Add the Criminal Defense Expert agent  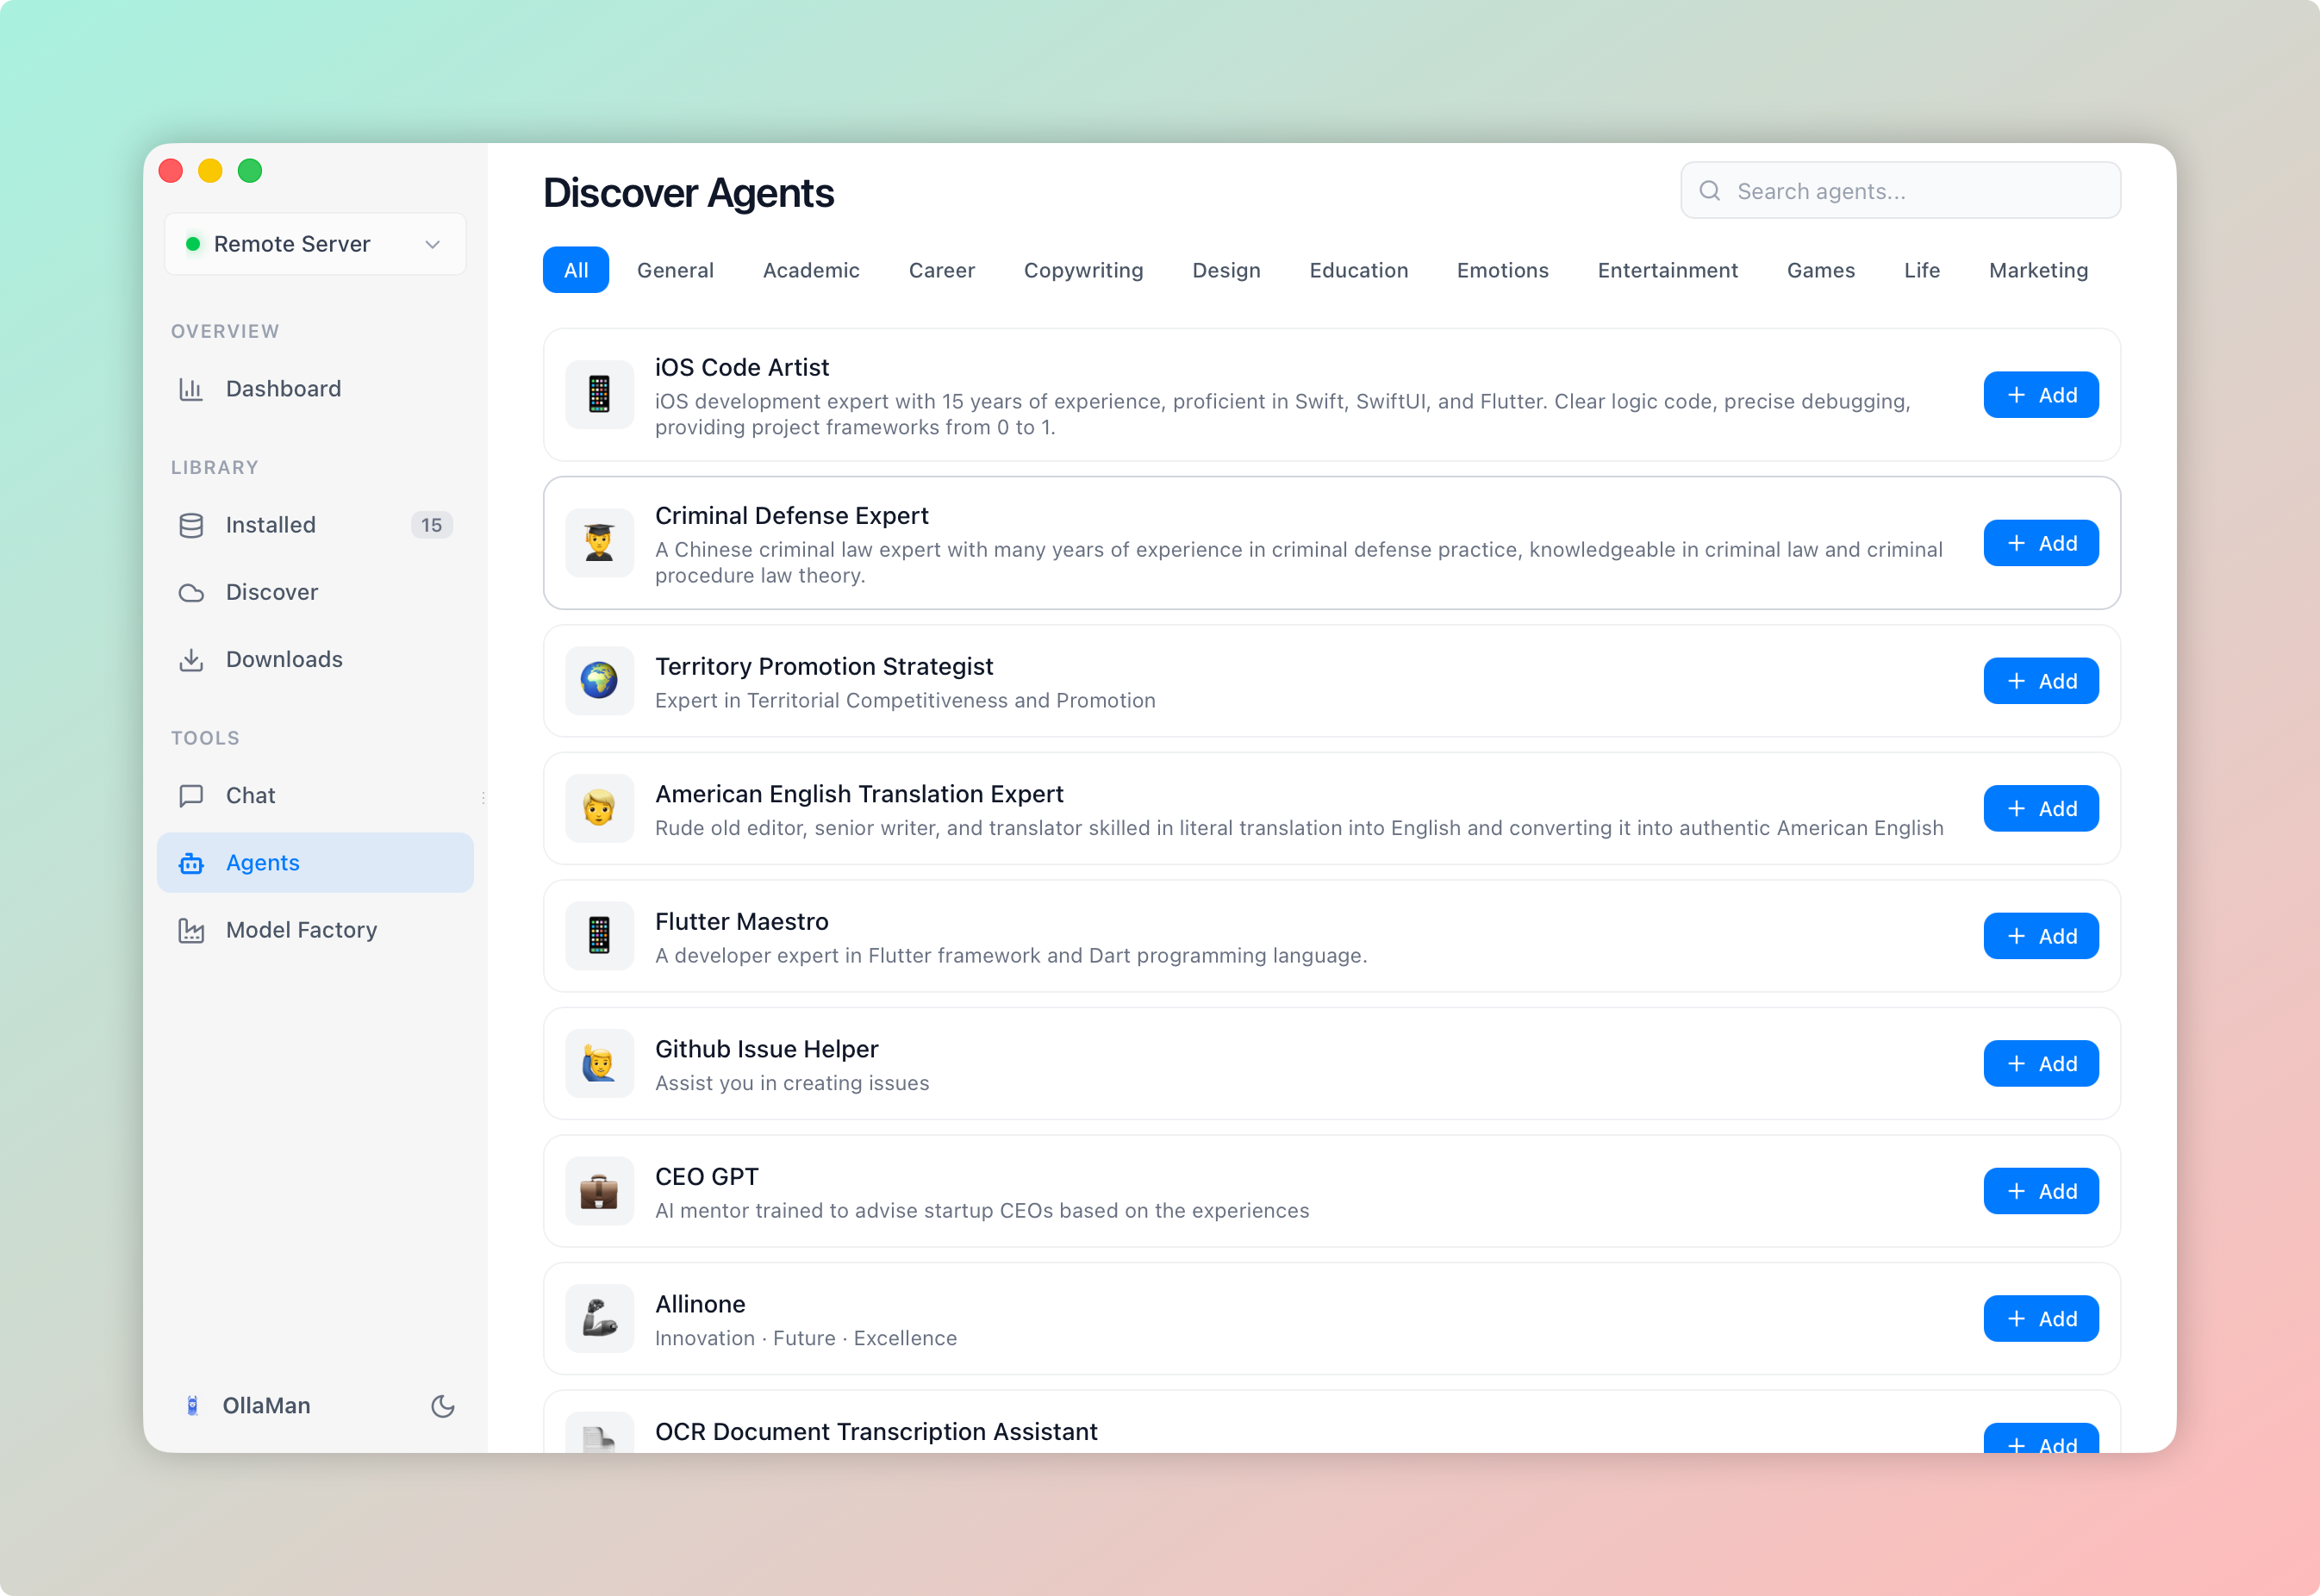pos(2041,543)
